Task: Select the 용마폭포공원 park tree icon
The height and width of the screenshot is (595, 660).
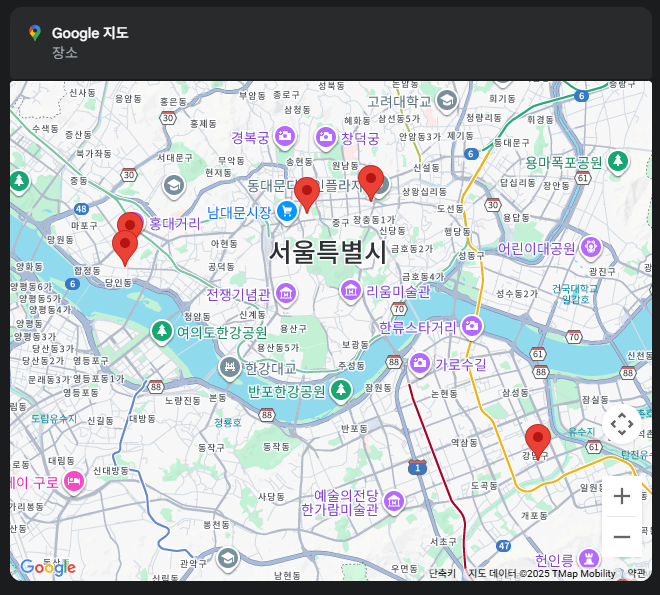Action: [618, 161]
